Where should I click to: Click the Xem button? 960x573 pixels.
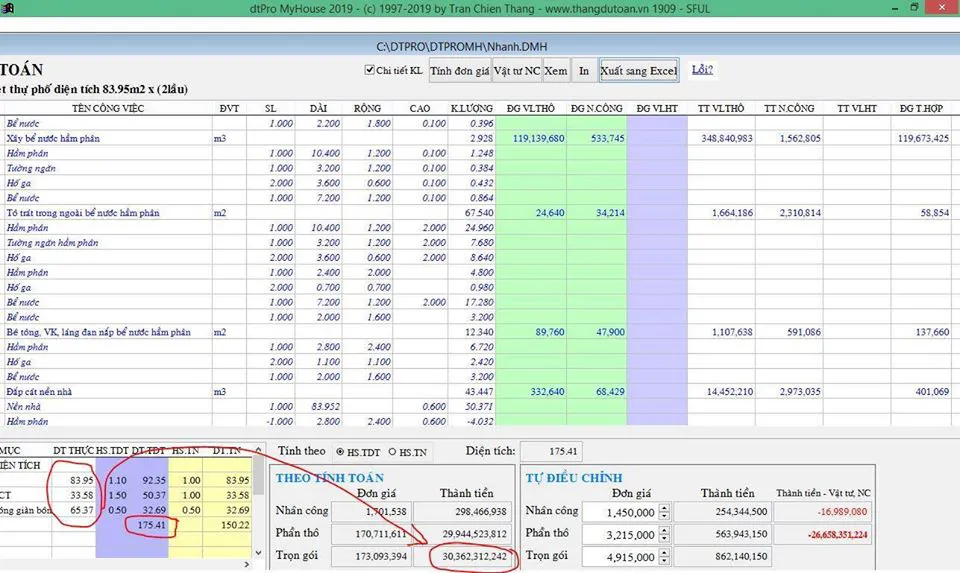(556, 71)
